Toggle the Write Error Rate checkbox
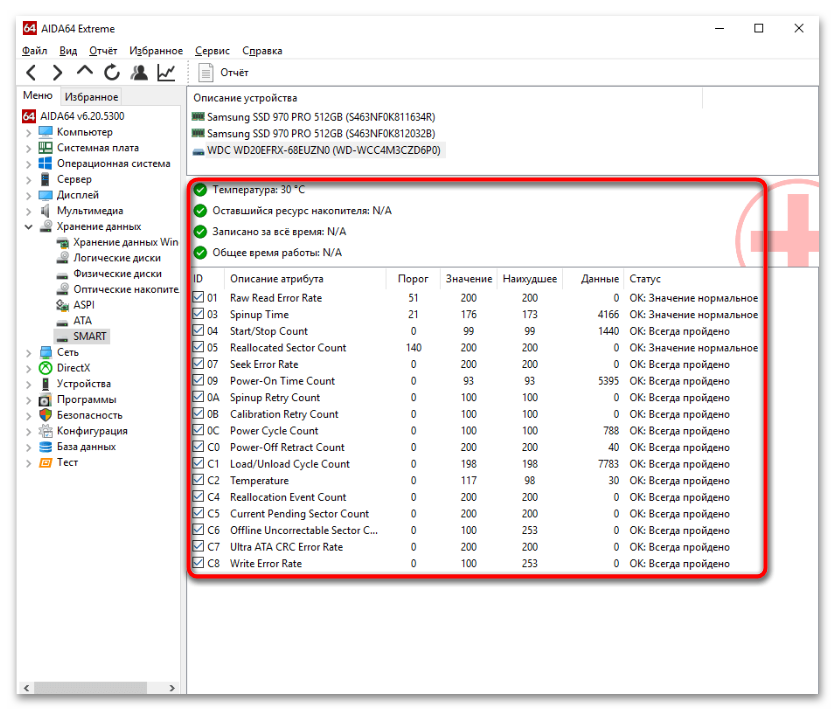The image size is (835, 710). (198, 562)
